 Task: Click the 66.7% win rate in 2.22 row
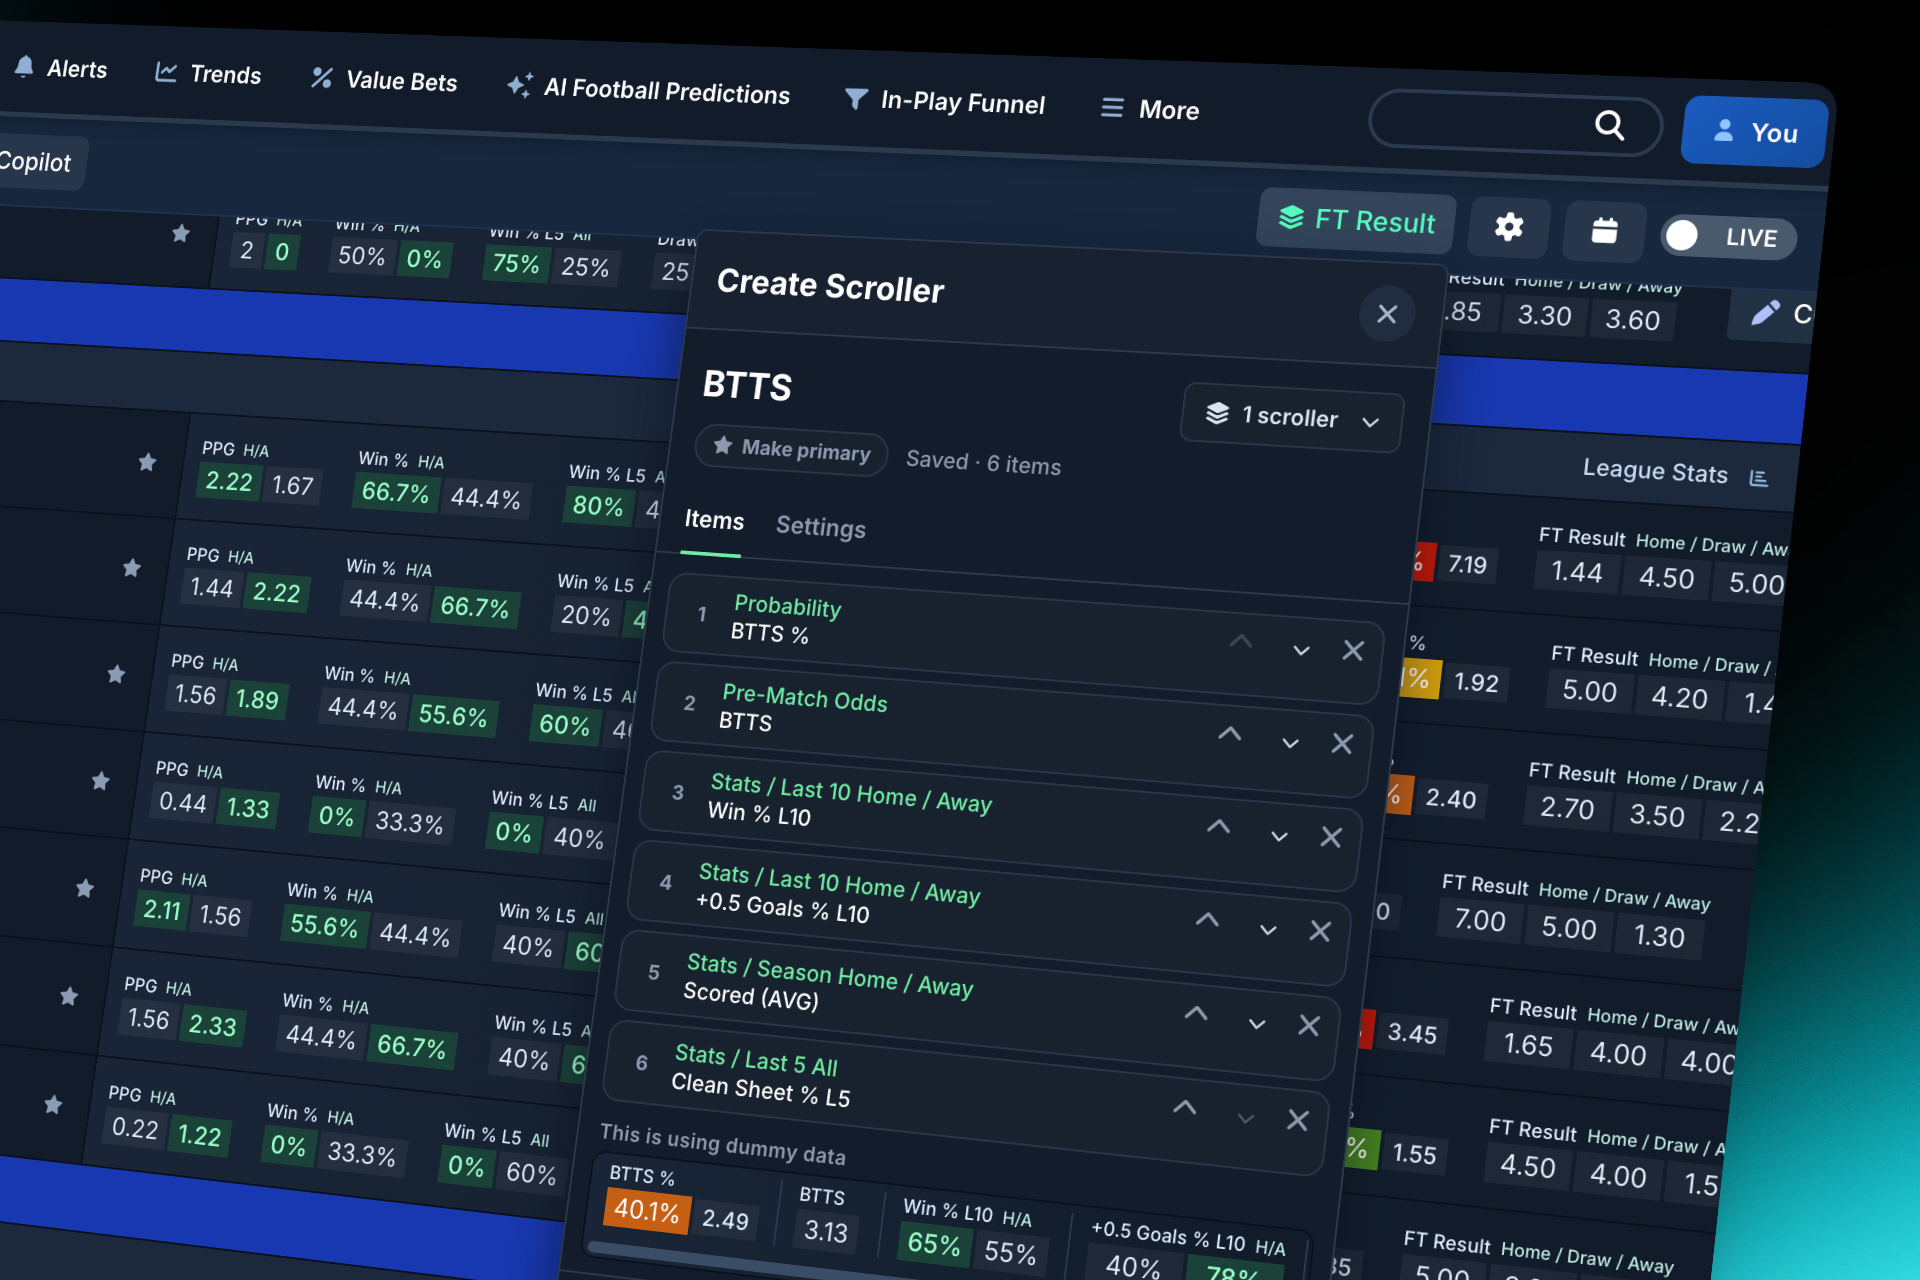click(x=395, y=492)
